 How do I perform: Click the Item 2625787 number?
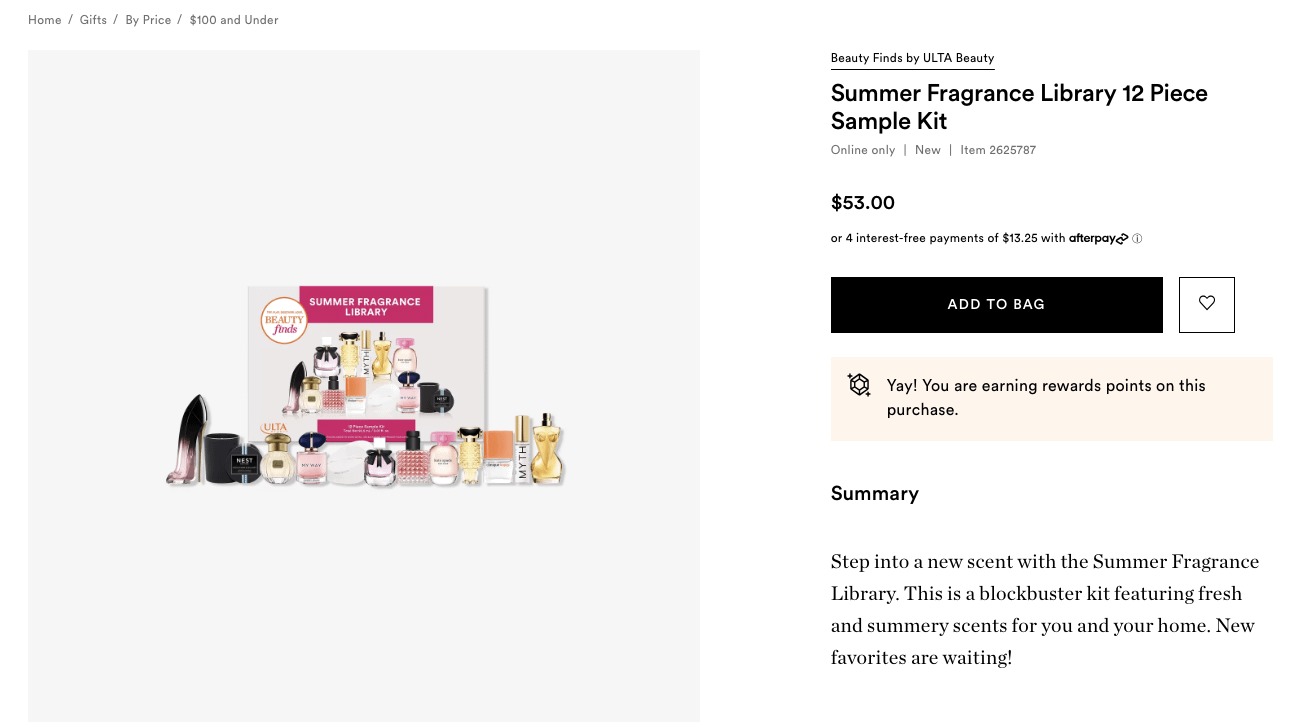click(x=997, y=150)
